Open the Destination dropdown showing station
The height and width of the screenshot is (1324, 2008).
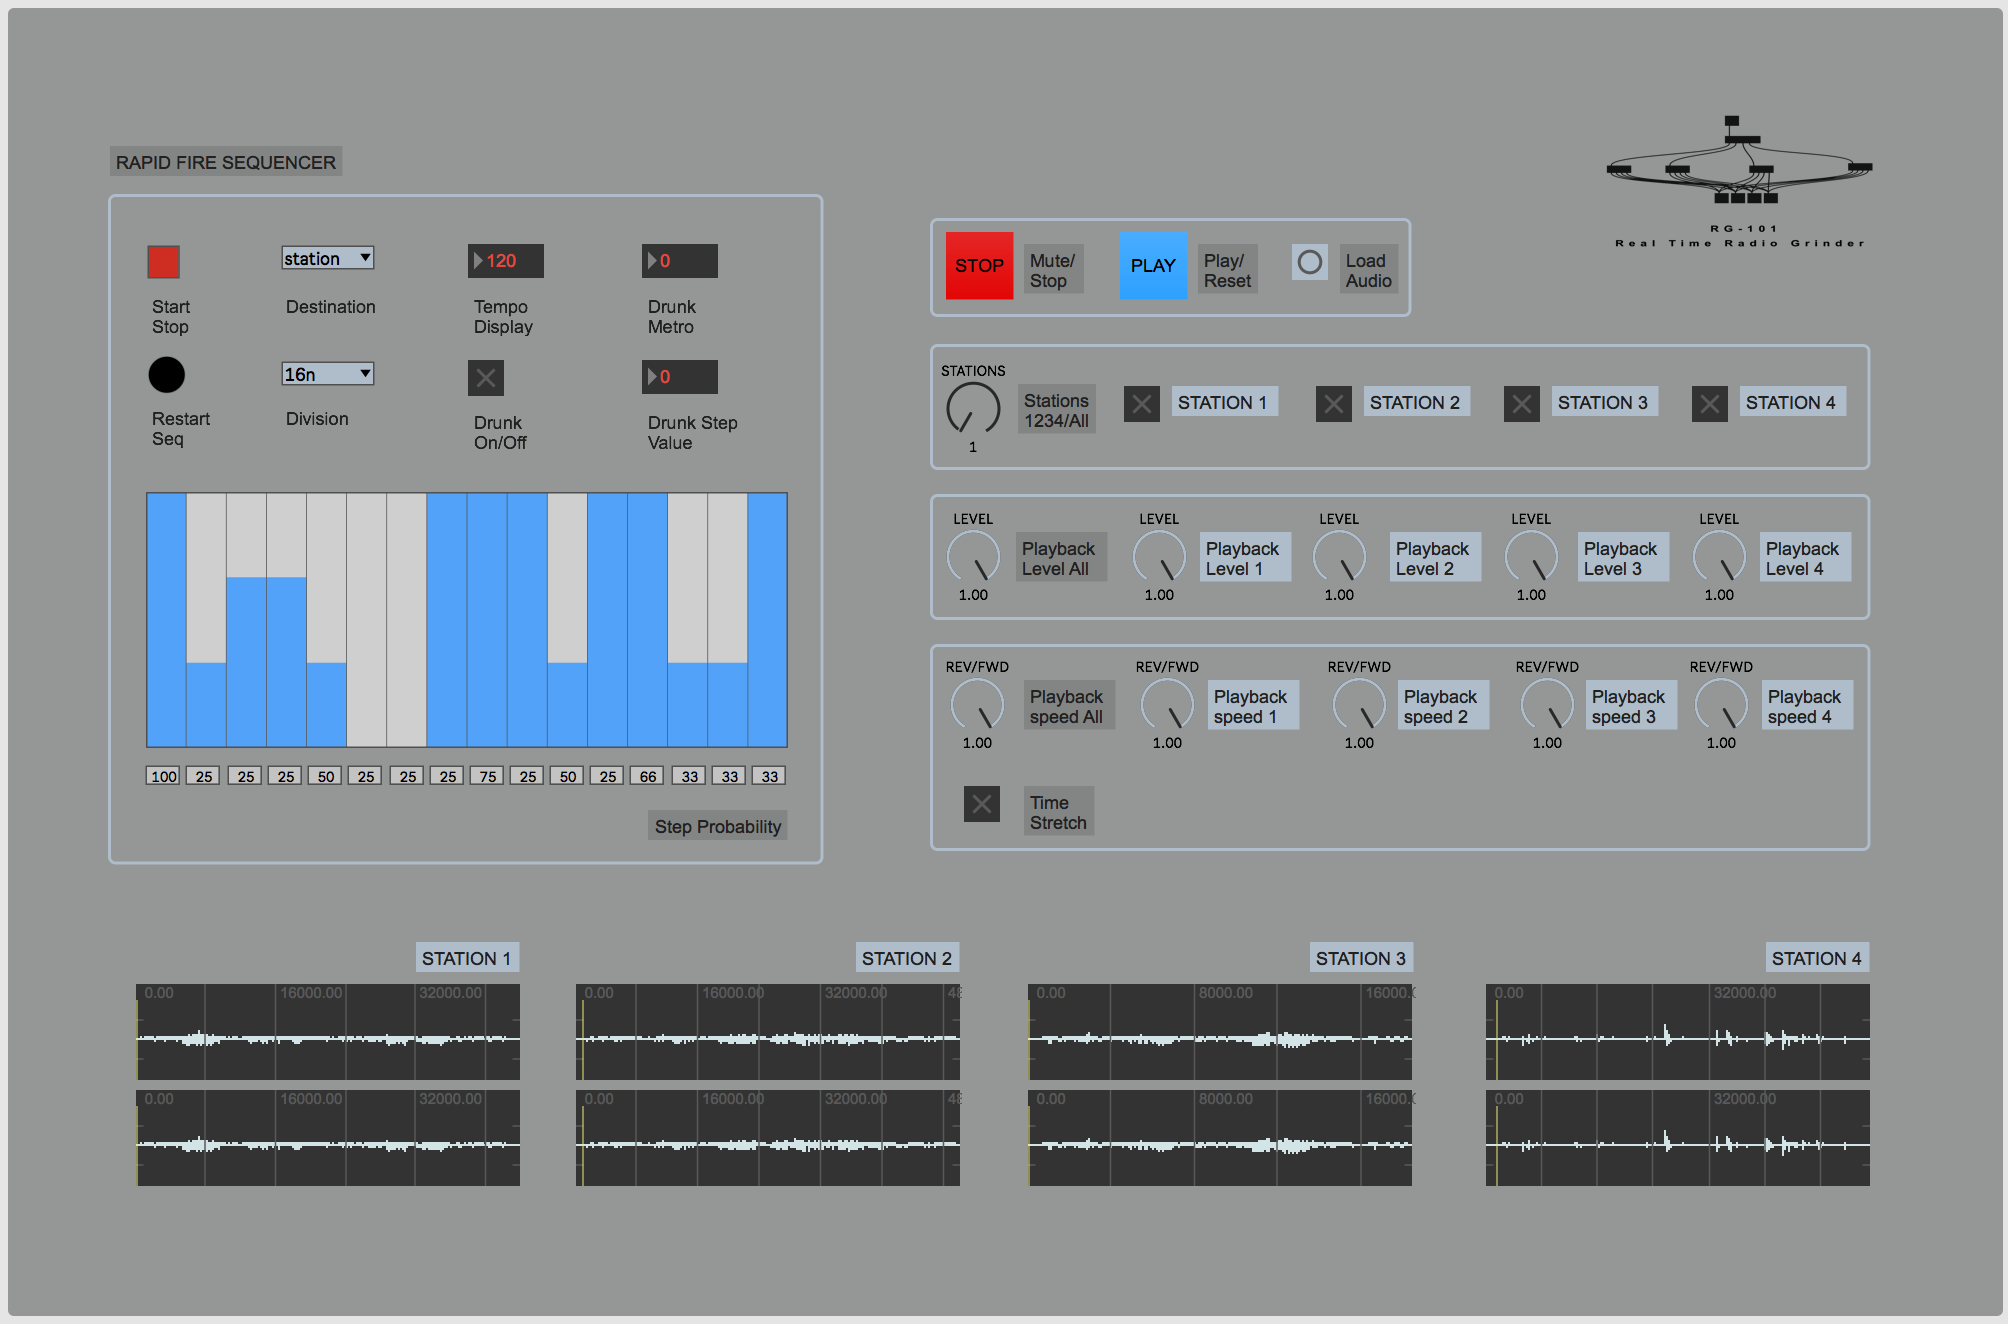click(x=328, y=258)
